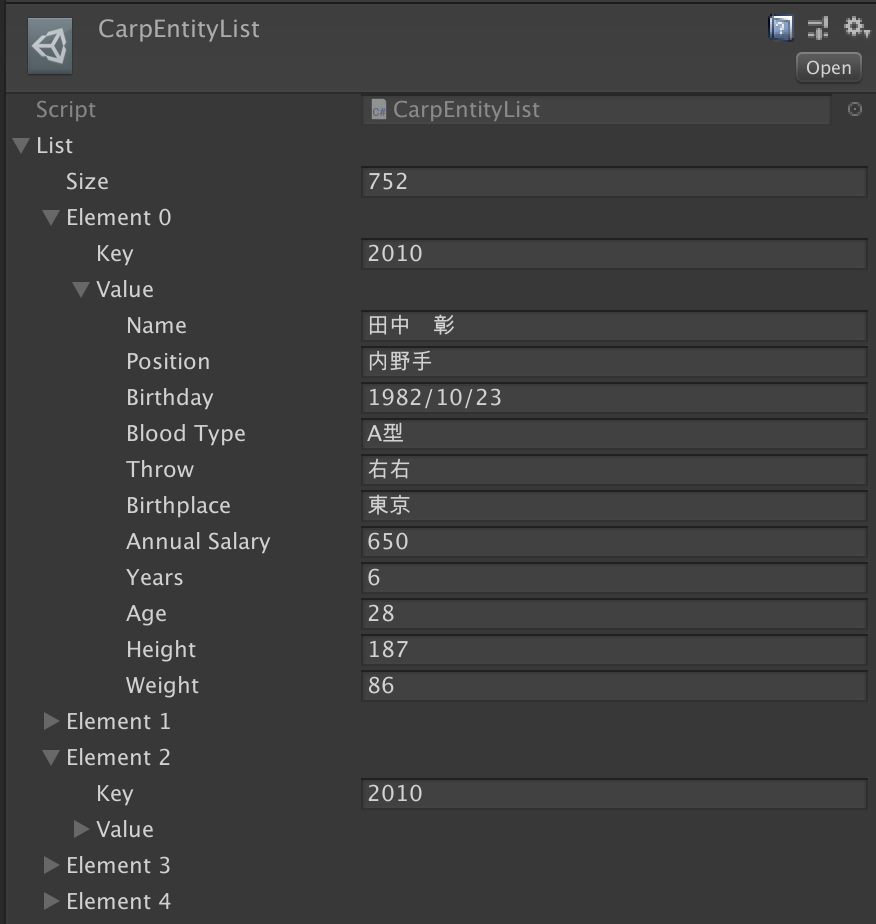The height and width of the screenshot is (924, 876).
Task: Open the help reference book icon
Action: pos(781,28)
